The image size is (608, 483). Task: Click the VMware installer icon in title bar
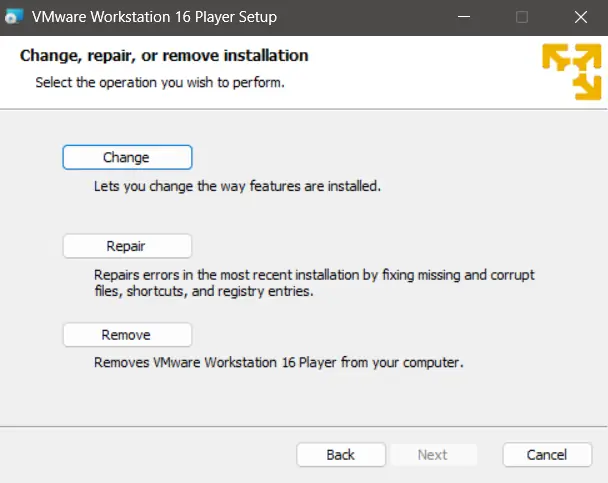(14, 17)
